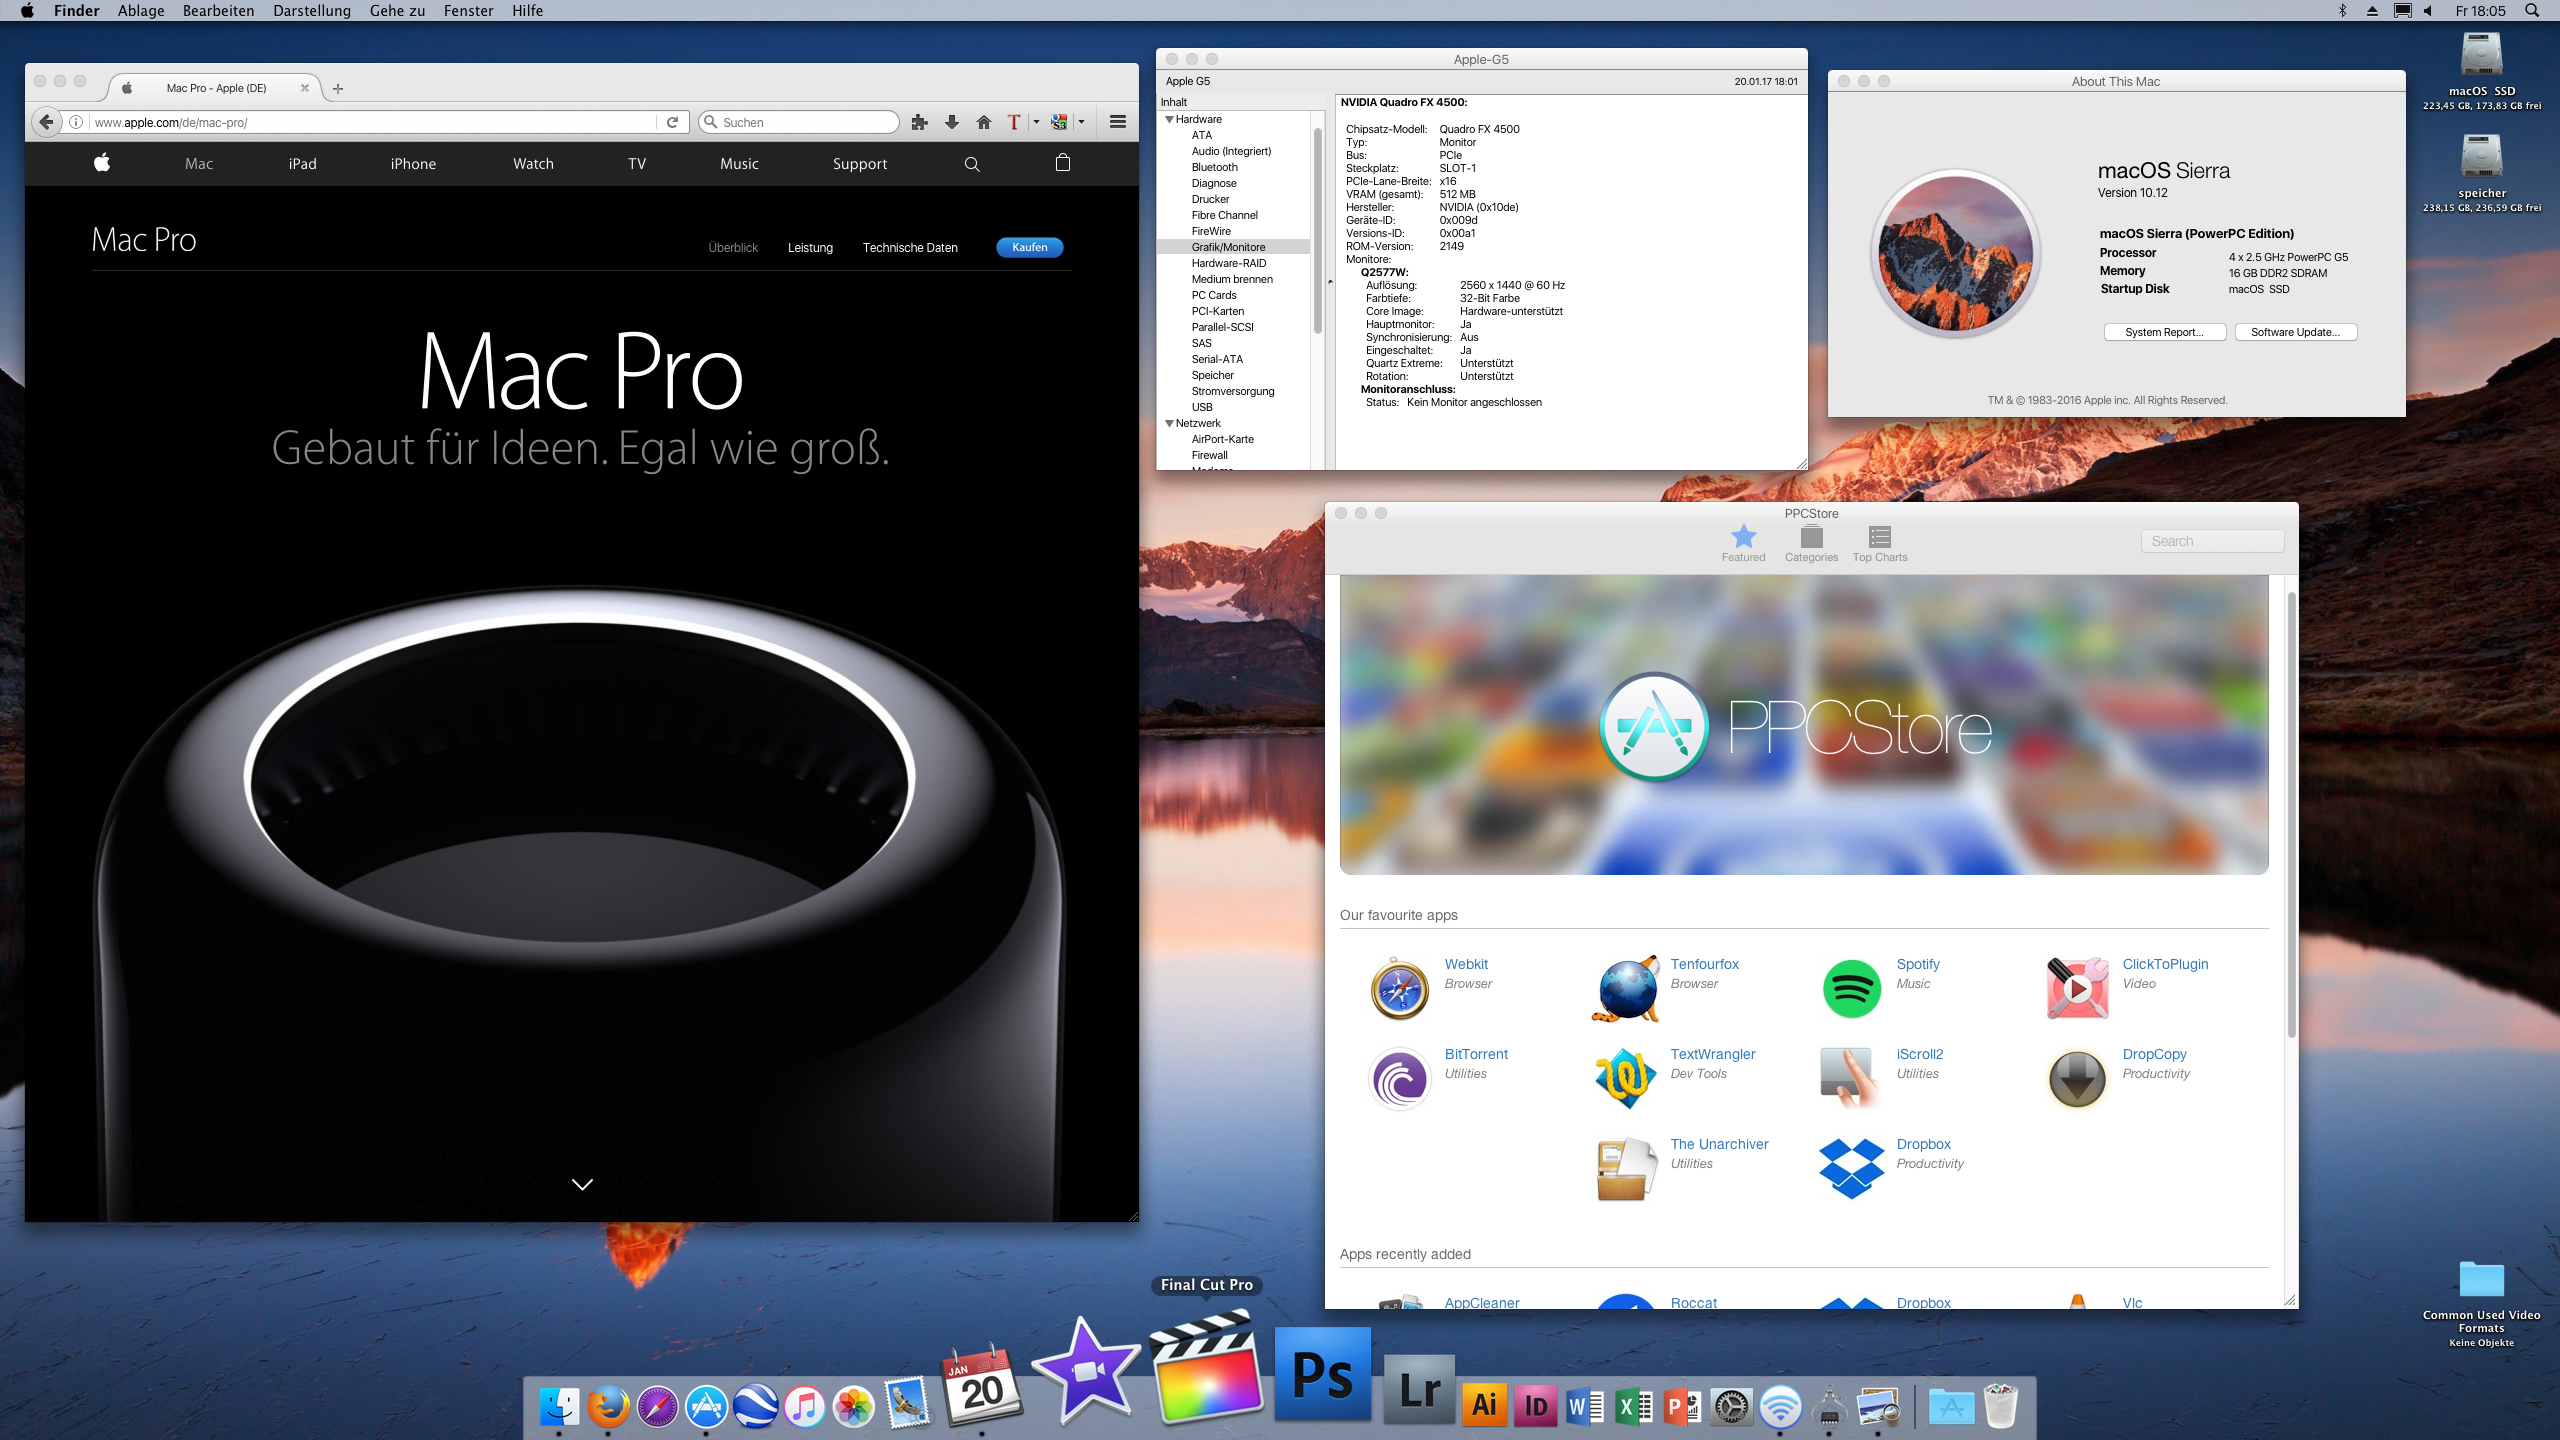Click the Firefox URL address bar
Viewport: 2560px width, 1440px height.
(x=372, y=122)
